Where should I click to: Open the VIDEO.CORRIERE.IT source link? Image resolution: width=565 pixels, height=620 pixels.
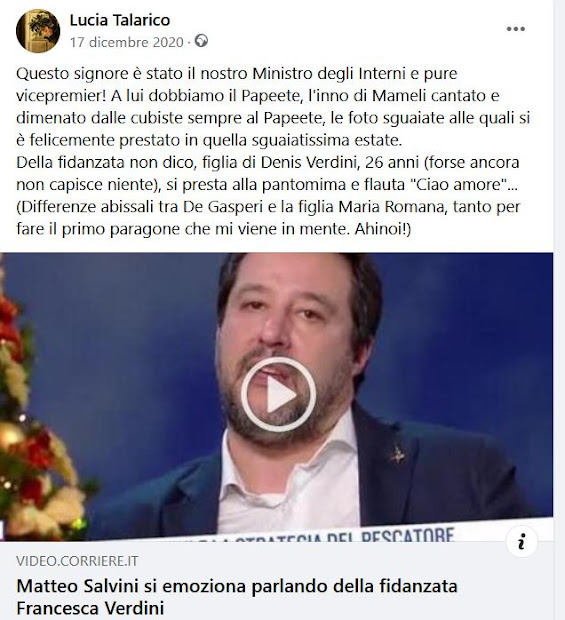(x=77, y=561)
